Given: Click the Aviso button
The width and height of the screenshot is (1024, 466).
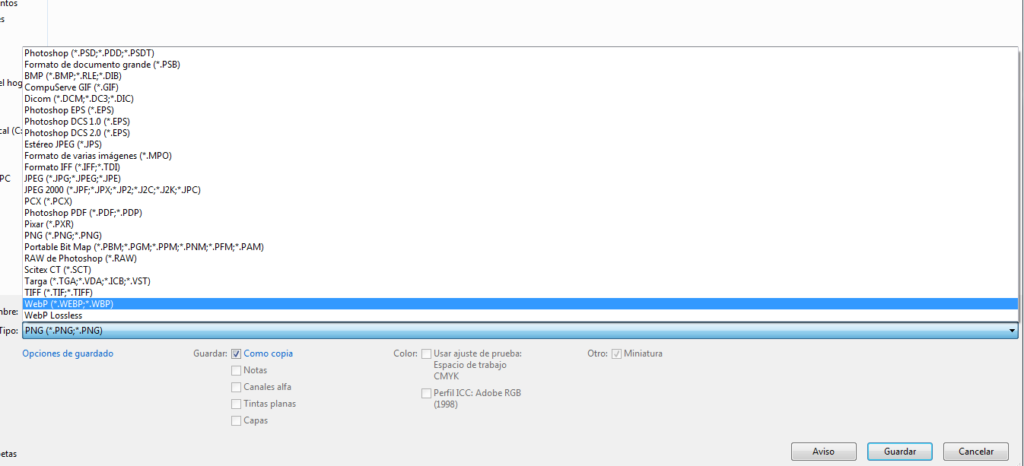Looking at the screenshot, I should point(824,451).
